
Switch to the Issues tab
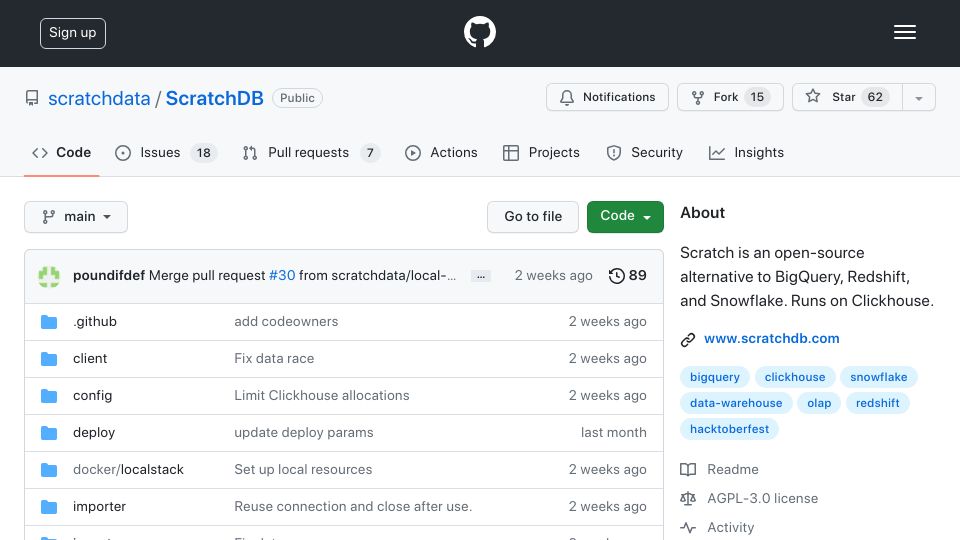165,152
